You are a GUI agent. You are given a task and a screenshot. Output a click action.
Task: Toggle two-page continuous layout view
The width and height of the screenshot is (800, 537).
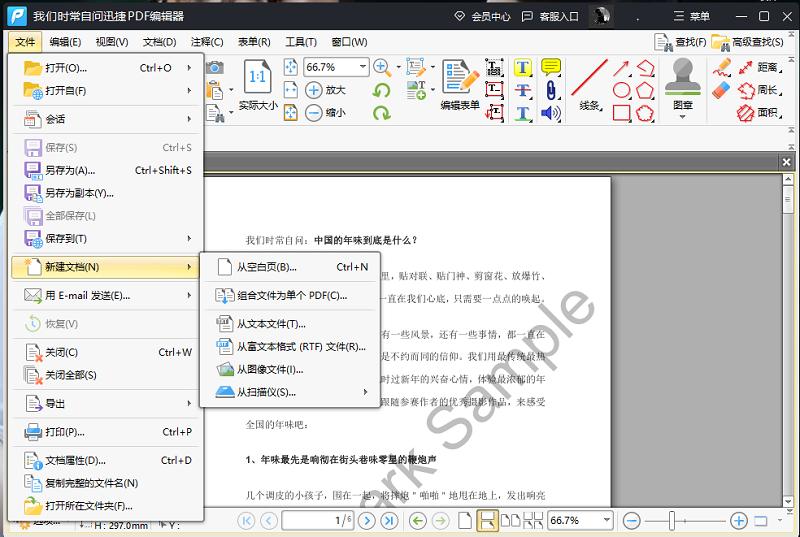pyautogui.click(x=533, y=521)
